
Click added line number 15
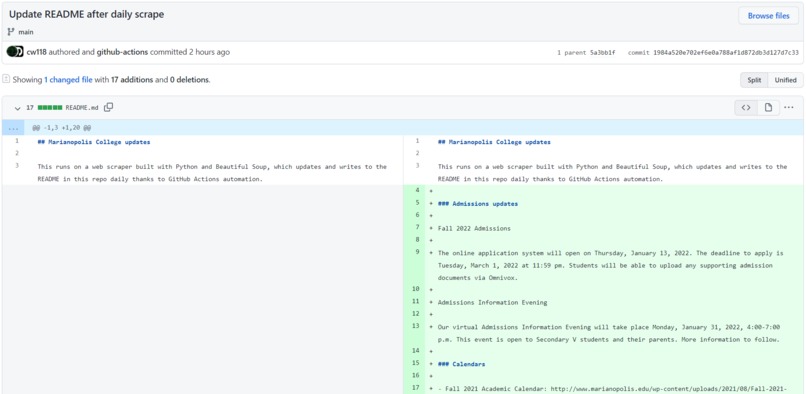(x=416, y=364)
